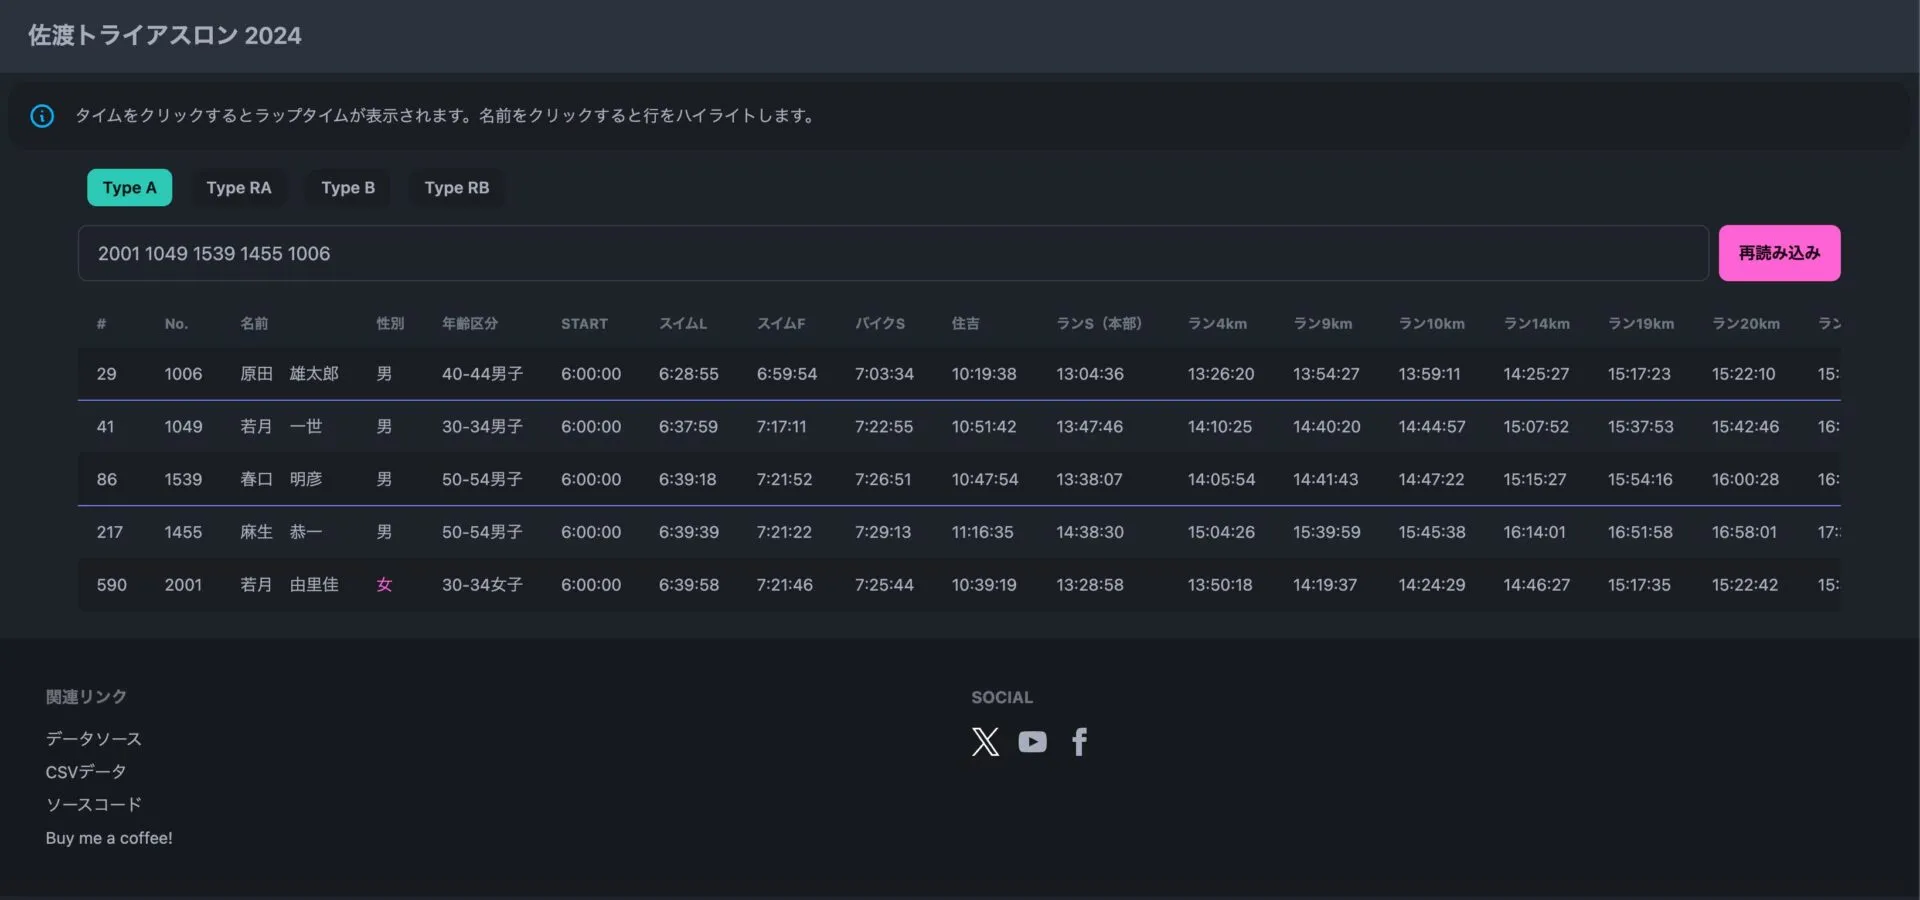Click 麻生 恭一's 住吉 time 11:16:35

tap(982, 532)
